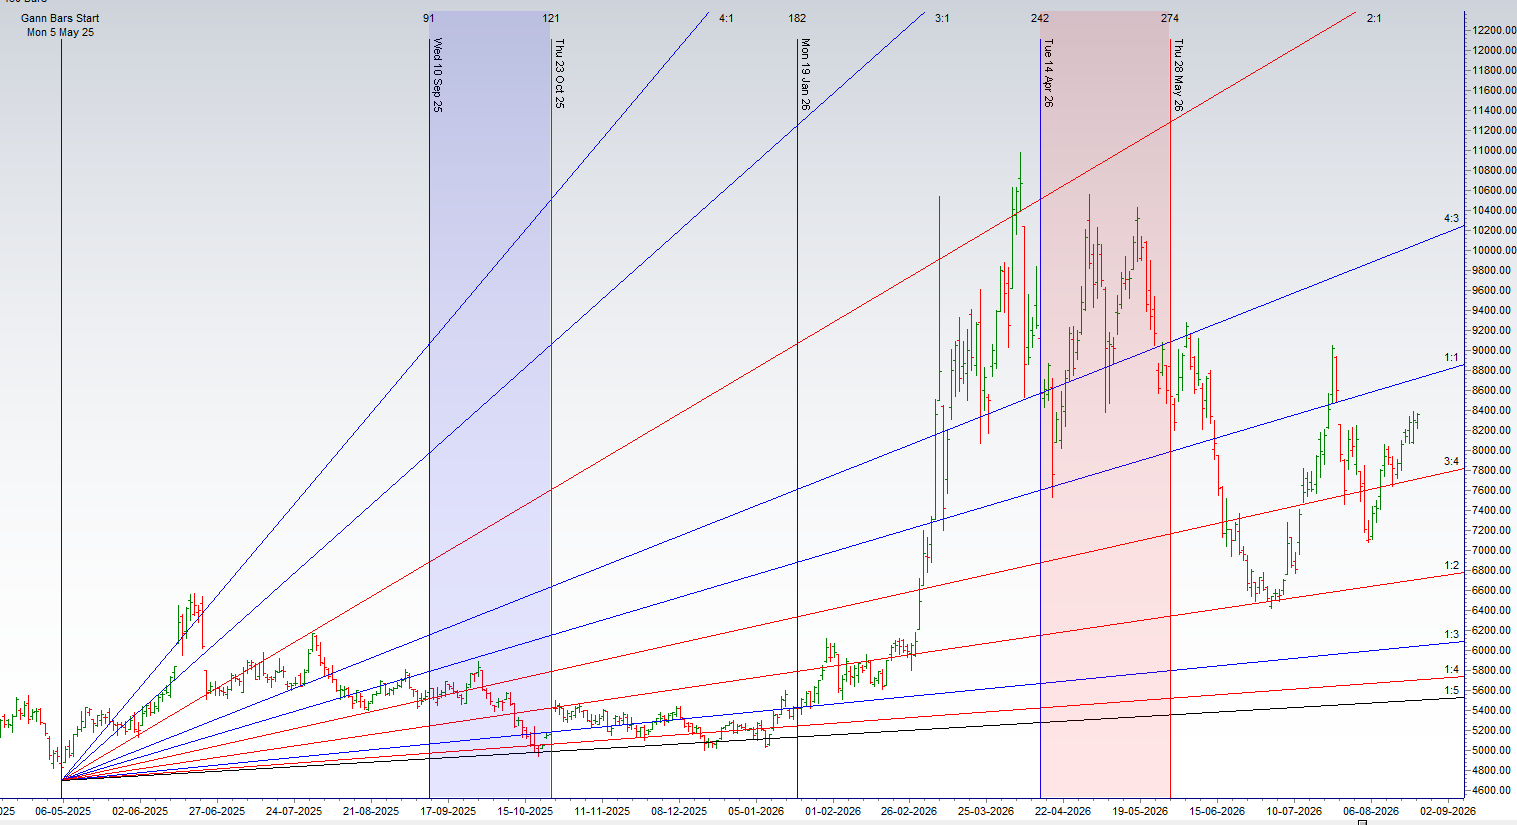Click the 8400.00 price on the price scale

(1493, 410)
